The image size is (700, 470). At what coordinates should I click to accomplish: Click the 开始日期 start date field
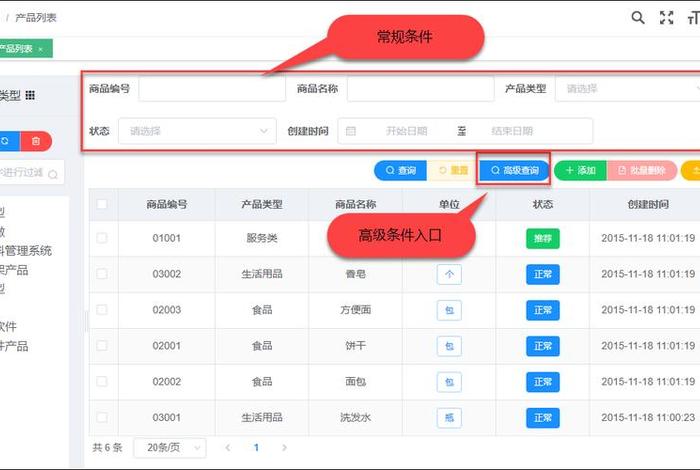(406, 131)
